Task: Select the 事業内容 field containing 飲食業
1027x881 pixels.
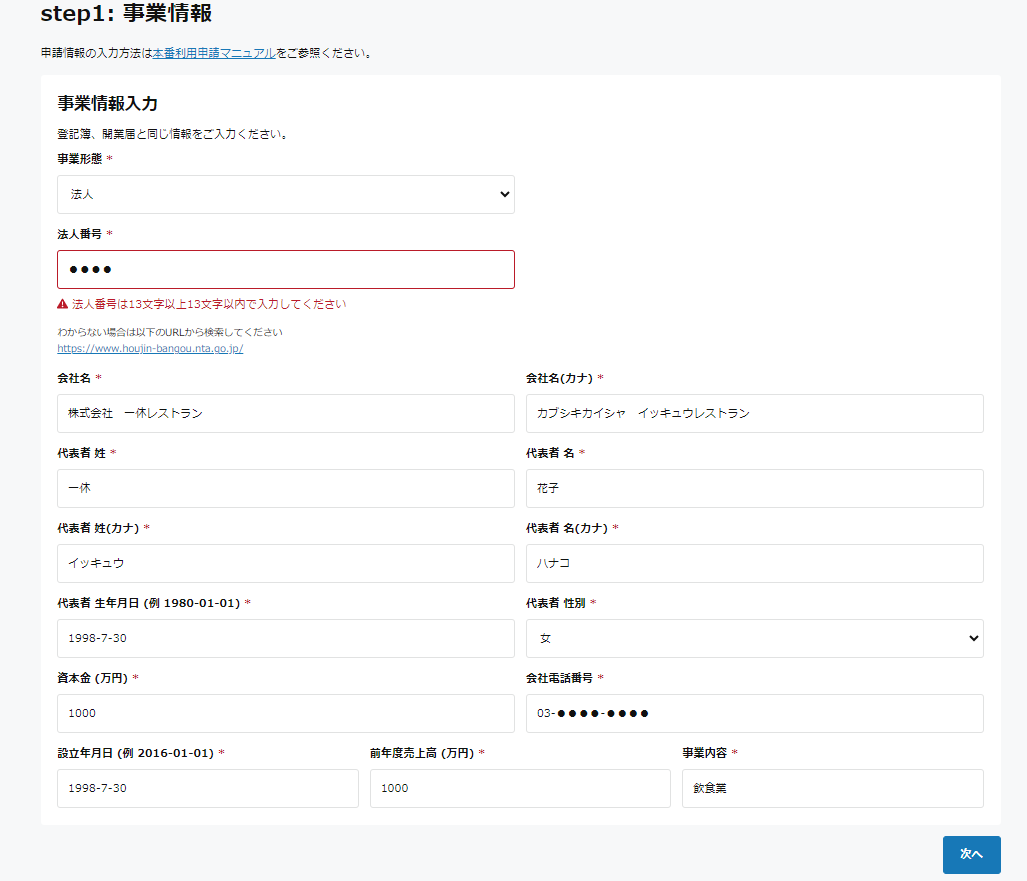Action: pyautogui.click(x=832, y=788)
